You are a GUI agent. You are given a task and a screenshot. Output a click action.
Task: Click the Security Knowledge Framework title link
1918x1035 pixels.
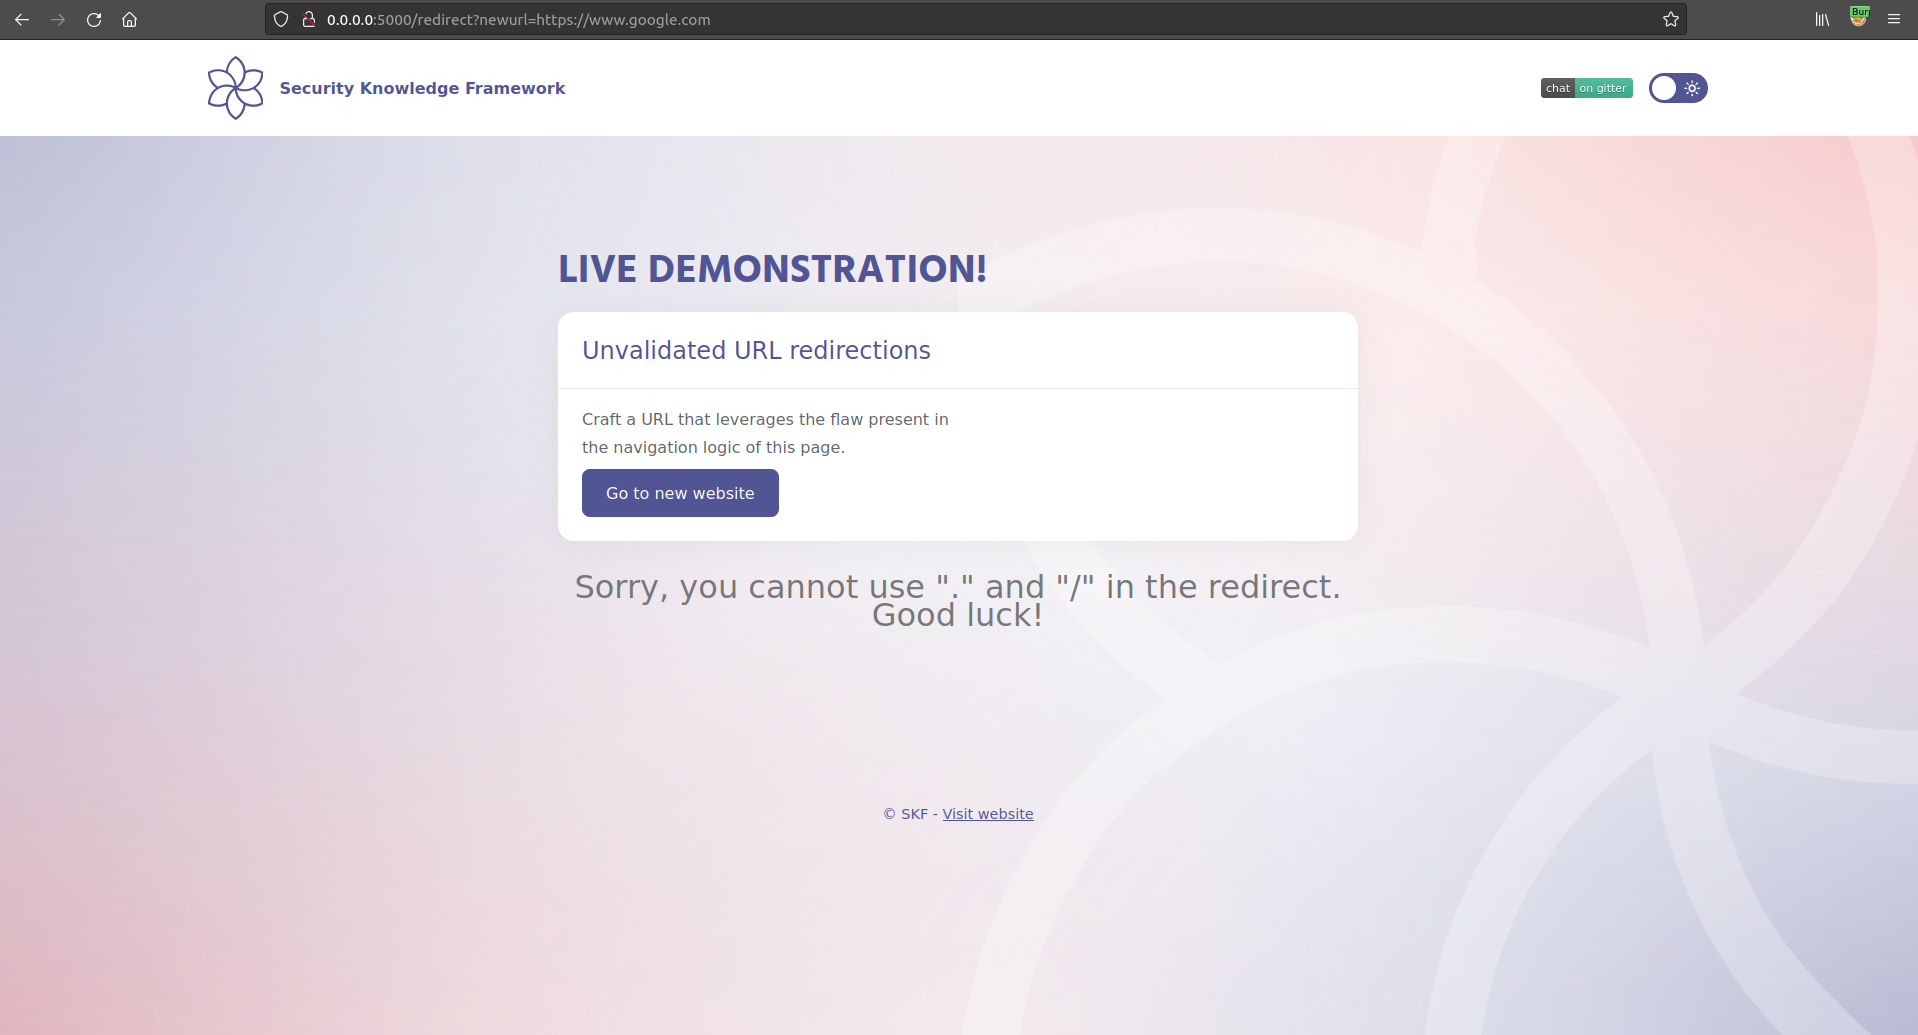422,88
